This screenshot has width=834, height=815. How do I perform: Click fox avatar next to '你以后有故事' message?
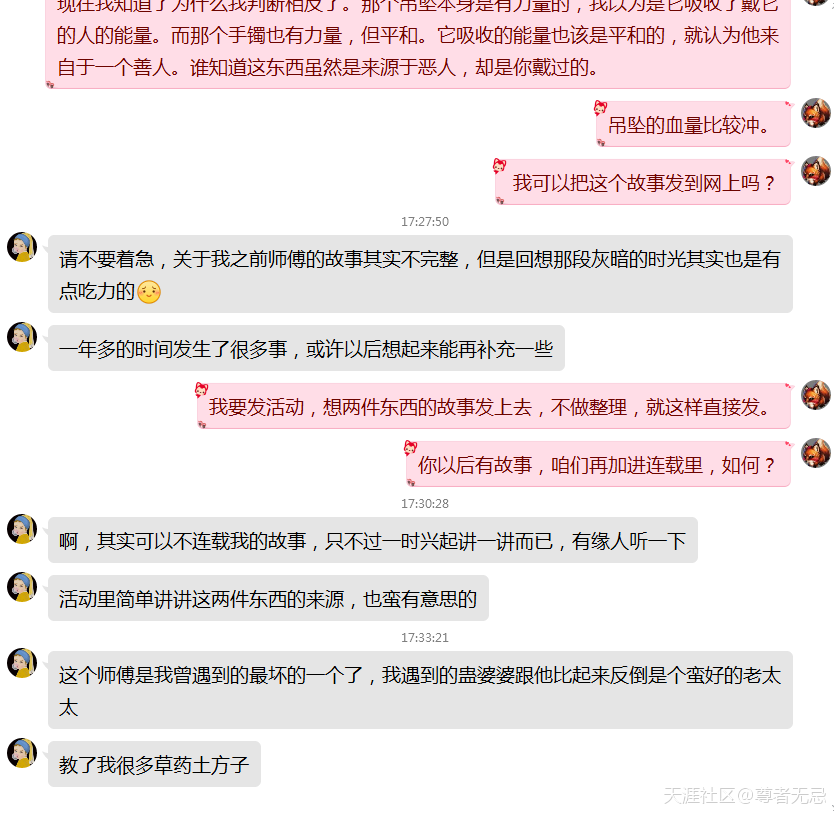[x=816, y=453]
